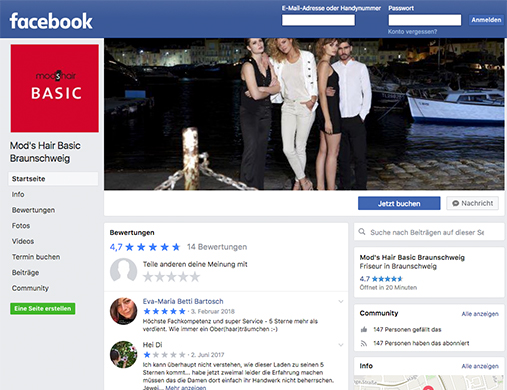Open Hei Di profile name

click(x=153, y=345)
